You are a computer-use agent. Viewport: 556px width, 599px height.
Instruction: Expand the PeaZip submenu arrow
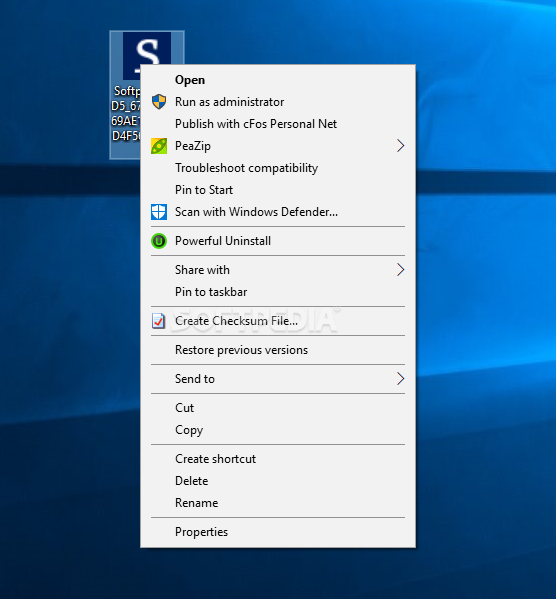(x=400, y=146)
